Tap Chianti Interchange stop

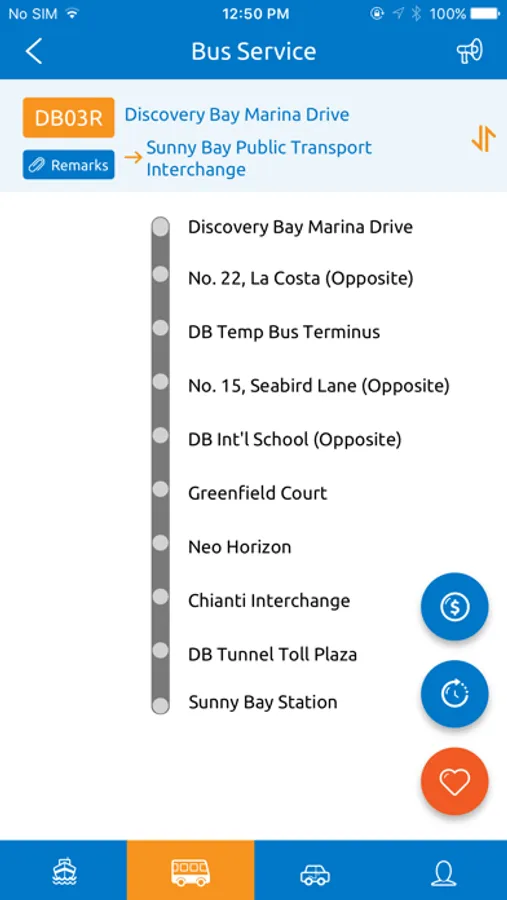pyautogui.click(x=269, y=601)
